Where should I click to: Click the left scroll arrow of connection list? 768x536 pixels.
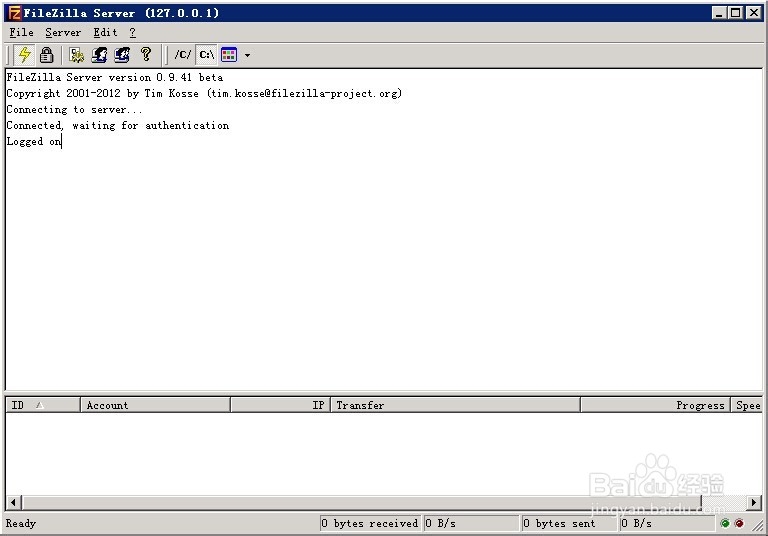(x=13, y=502)
